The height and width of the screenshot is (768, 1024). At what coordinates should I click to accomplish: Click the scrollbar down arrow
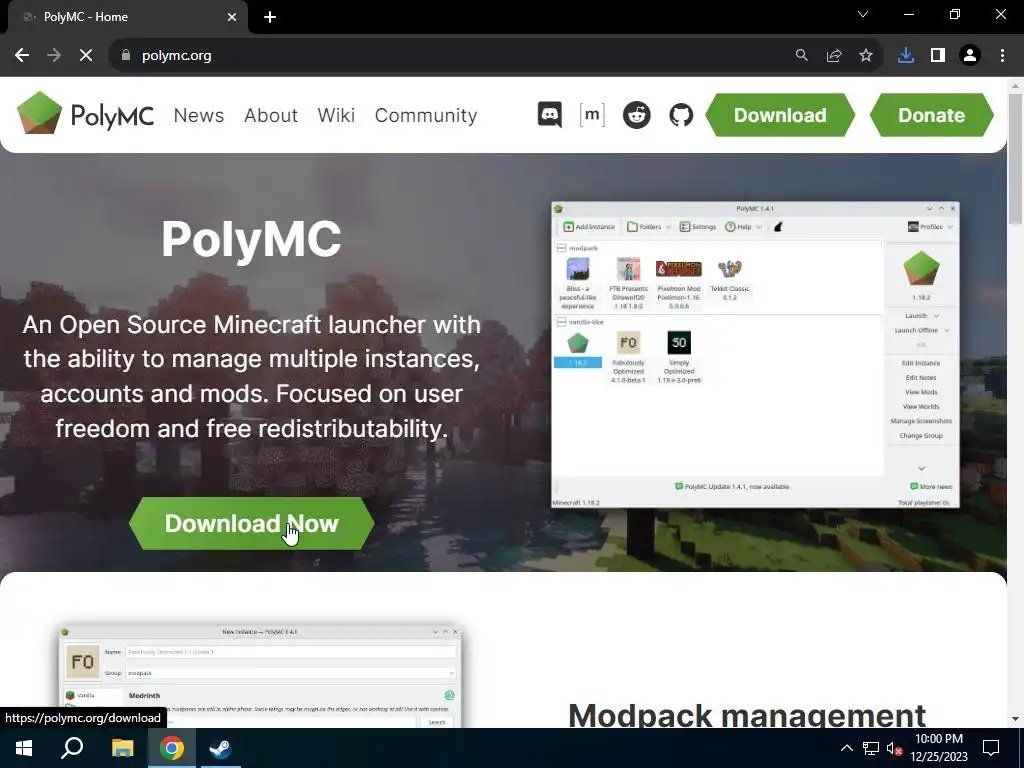point(1015,719)
